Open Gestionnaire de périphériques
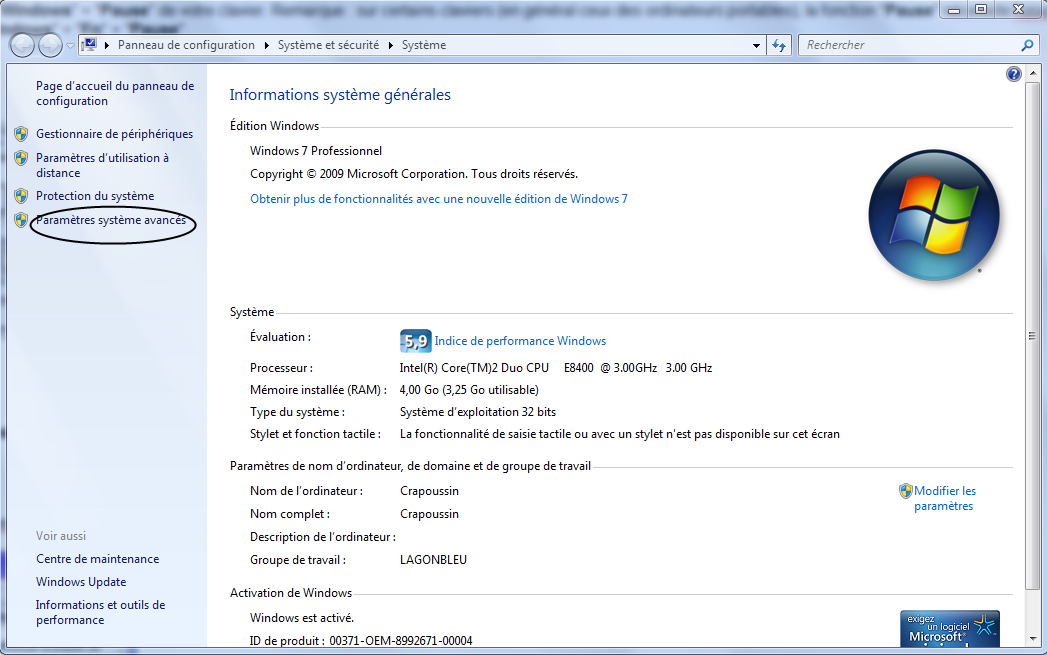The image size is (1047, 655). 114,134
